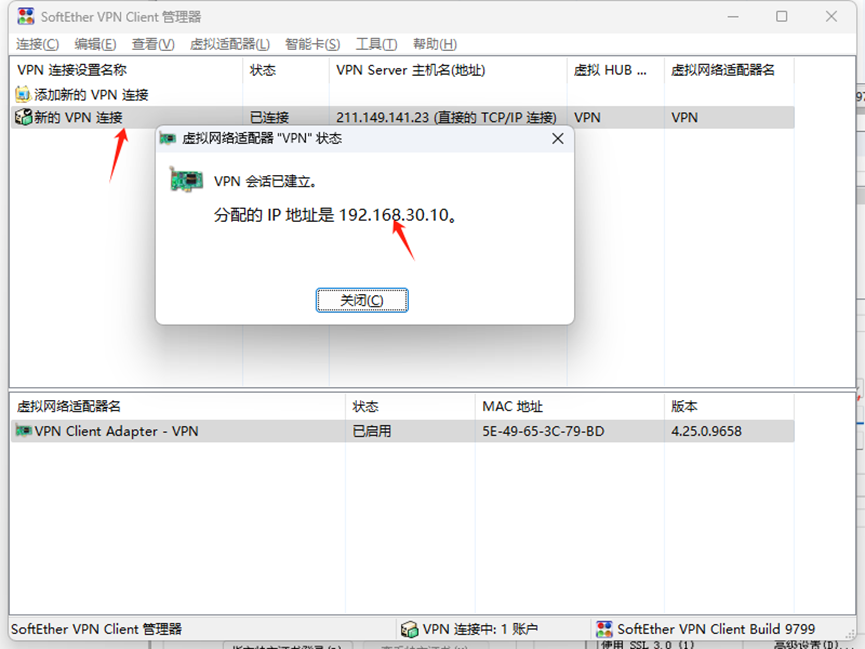Open the 虚拟适配器(L) menu
Screen dimensions: 865x649
point(229,44)
